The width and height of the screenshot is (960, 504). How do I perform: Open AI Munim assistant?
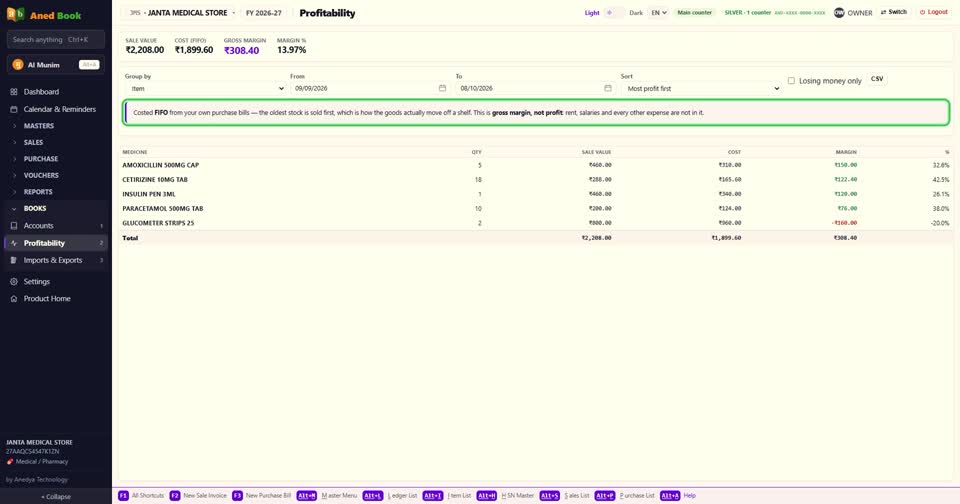click(56, 65)
